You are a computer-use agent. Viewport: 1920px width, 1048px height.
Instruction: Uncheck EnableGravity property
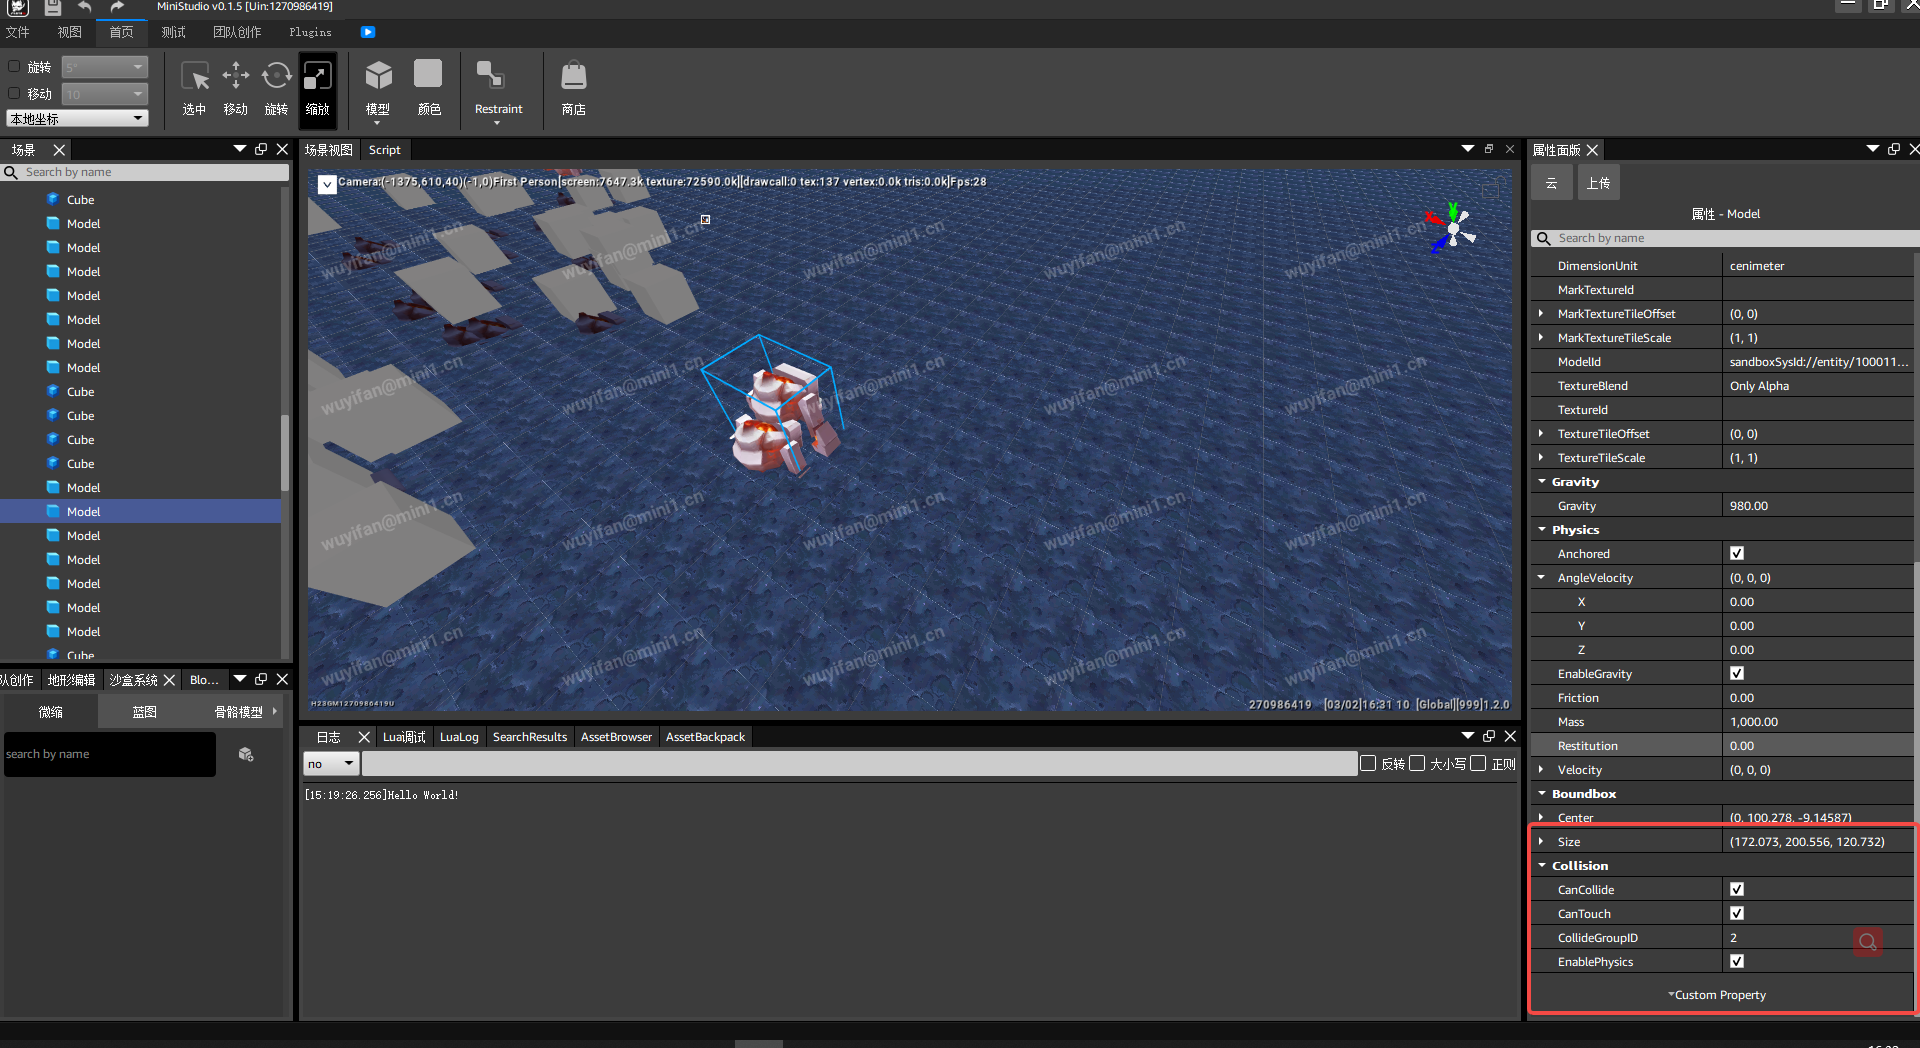pos(1737,673)
